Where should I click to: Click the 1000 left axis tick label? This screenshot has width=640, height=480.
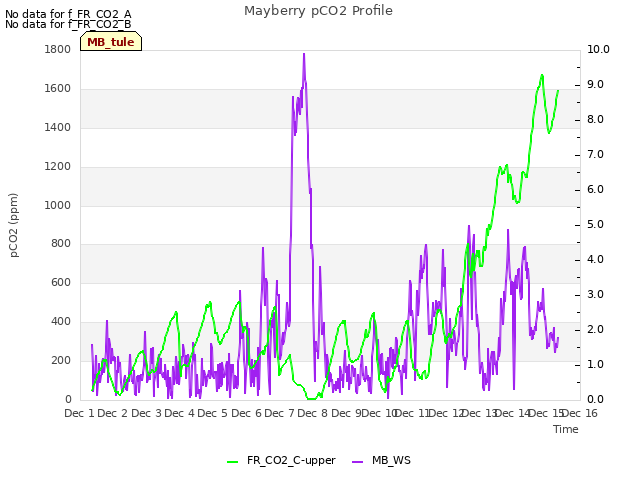[58, 205]
